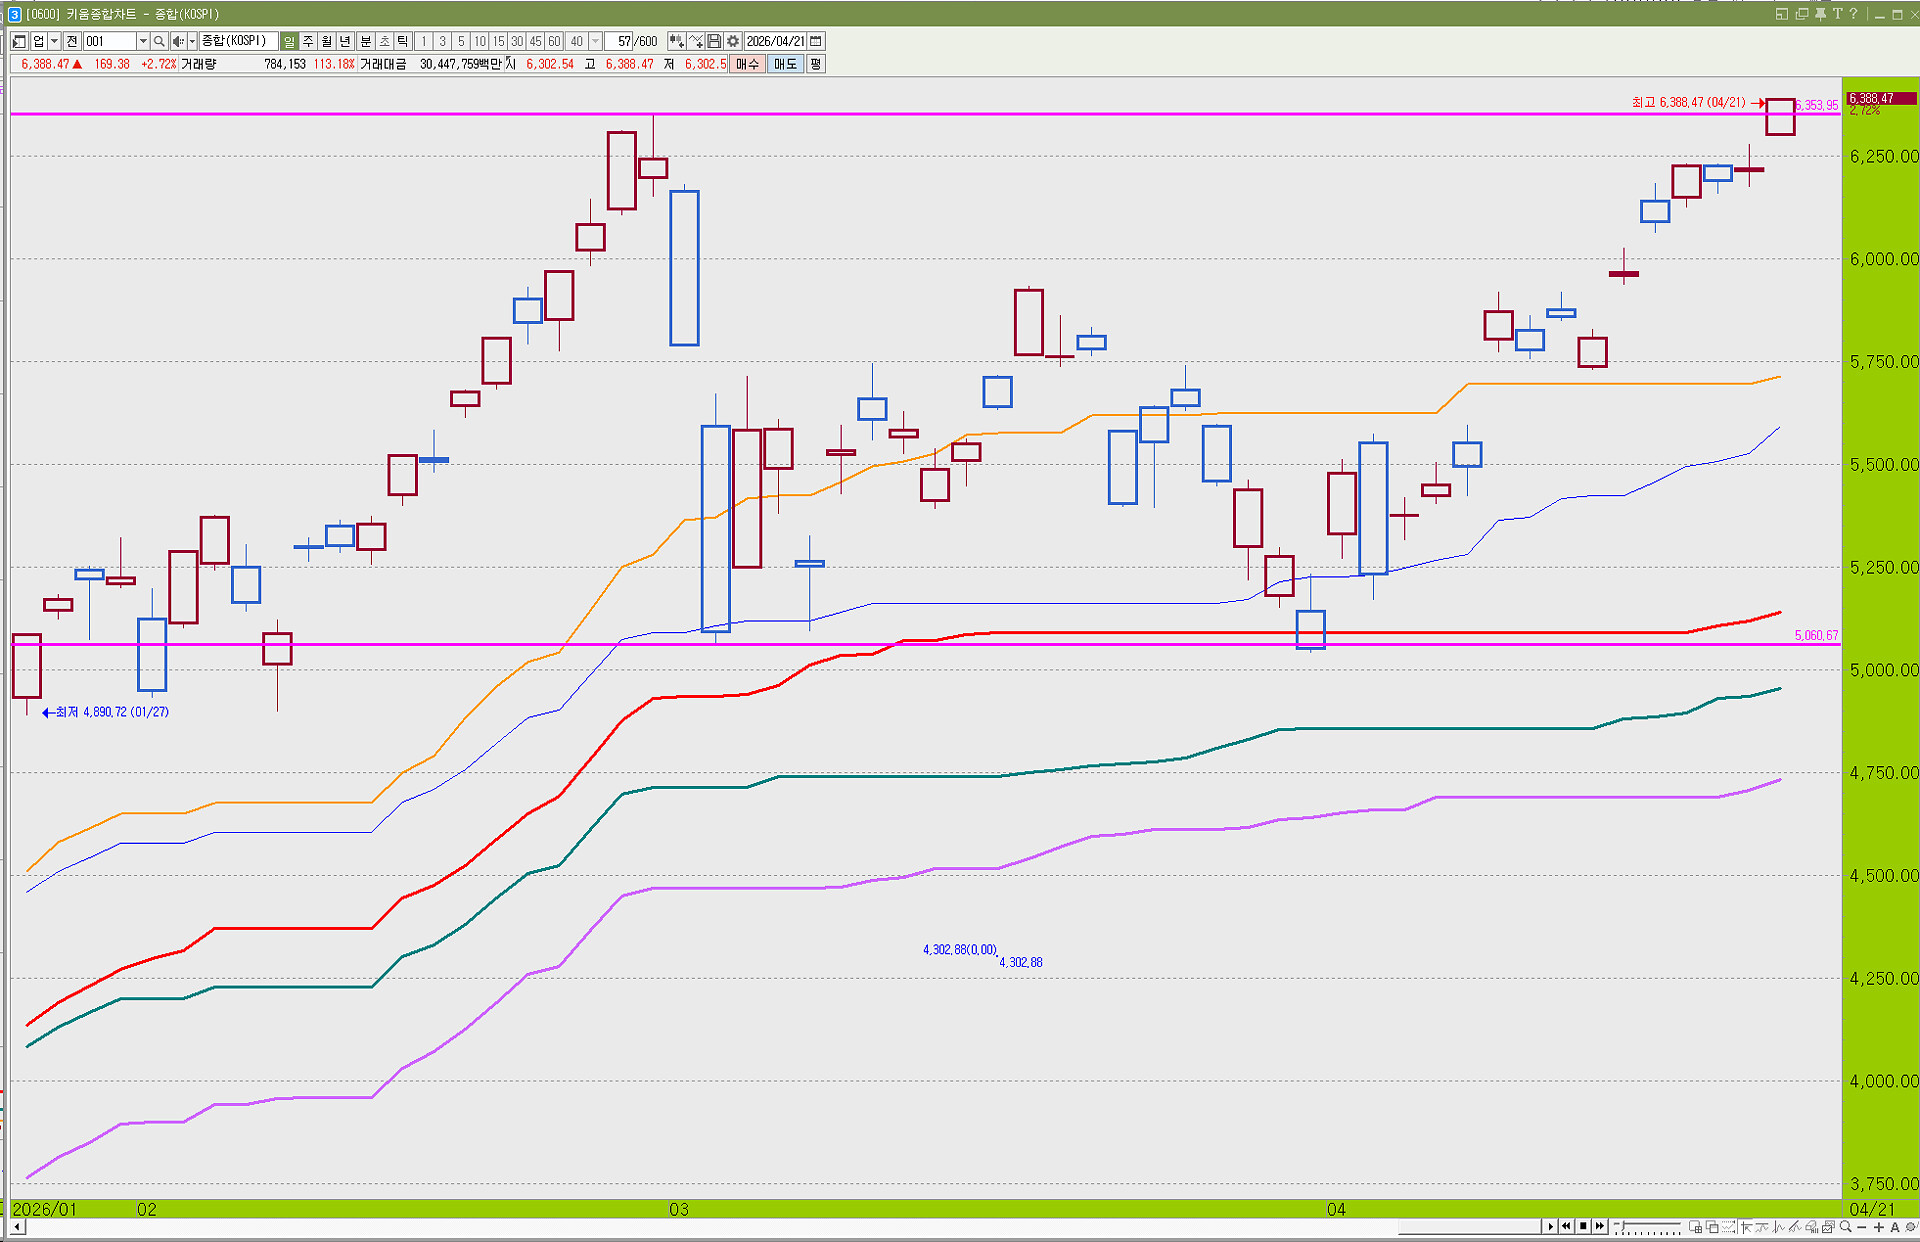Viewport: 1920px width, 1242px height.
Task: Select the 분 (minute) chart tab
Action: (365, 41)
